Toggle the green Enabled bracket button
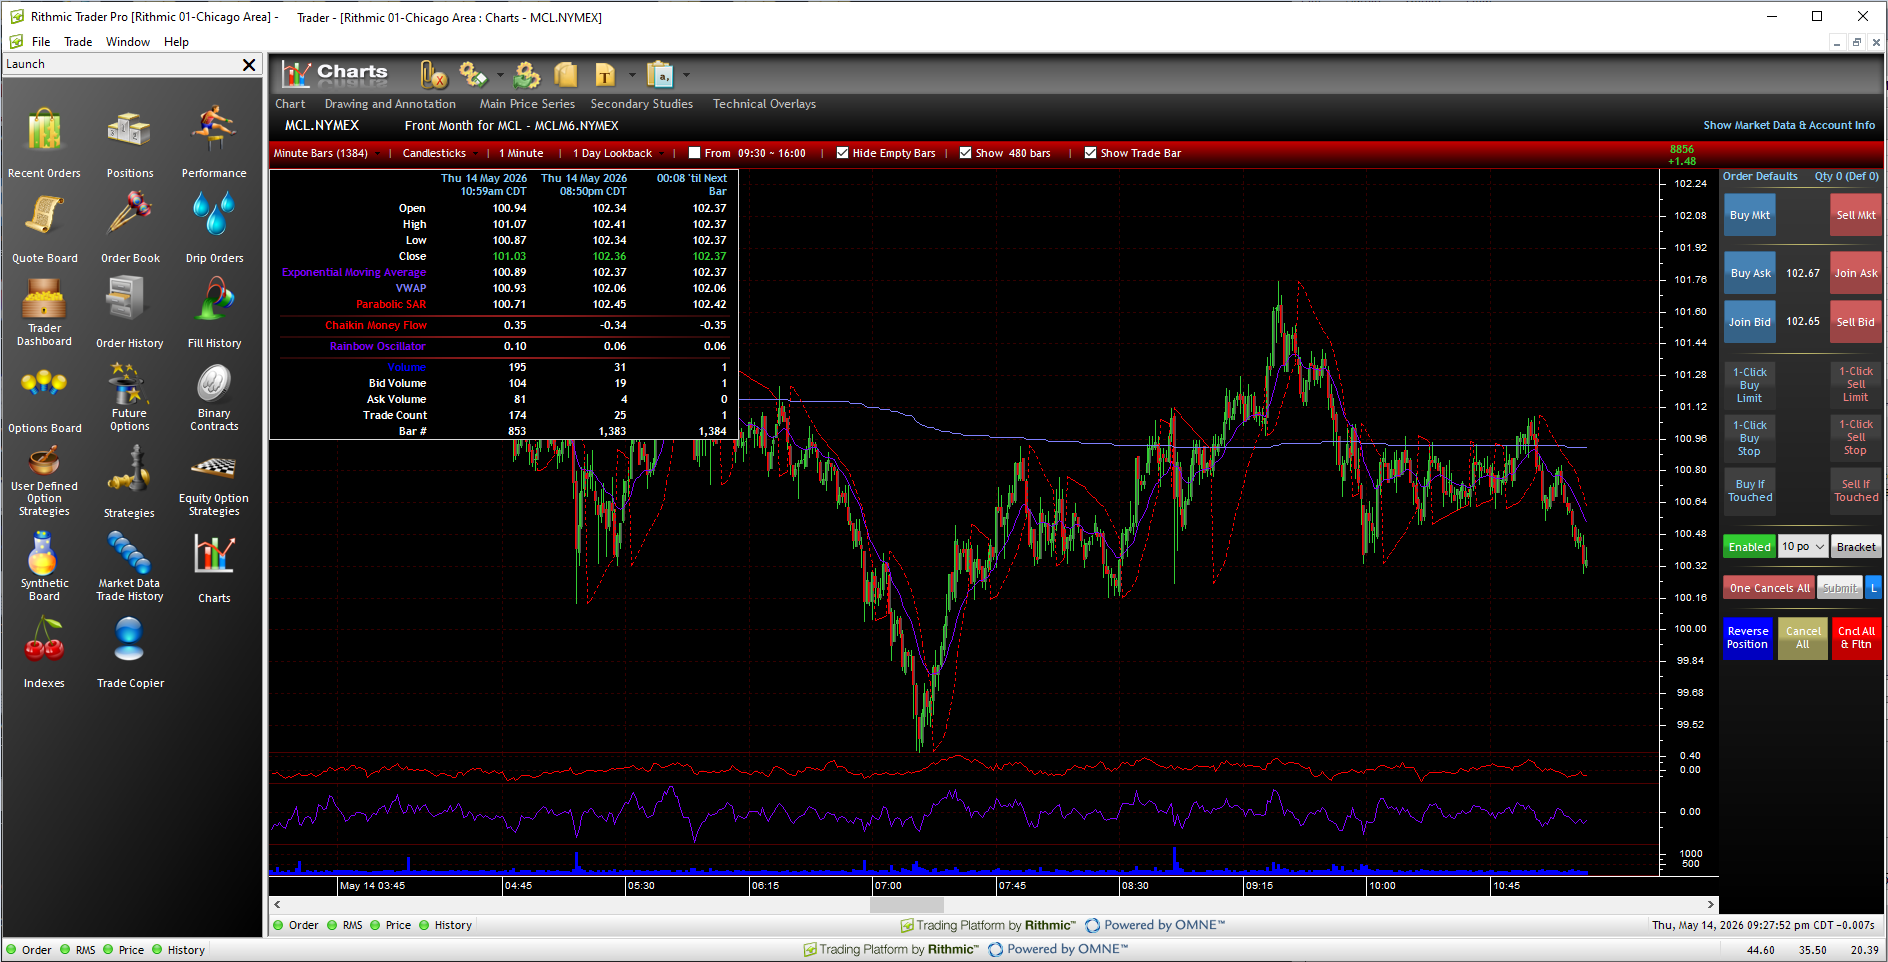 [x=1750, y=547]
